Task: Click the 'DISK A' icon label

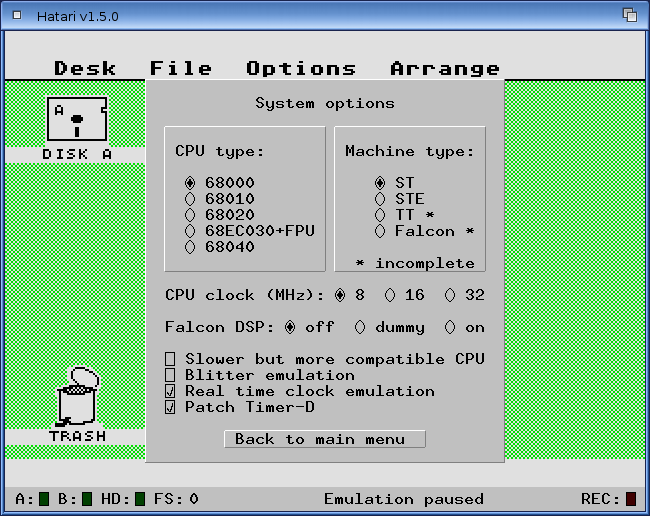Action: point(77,155)
